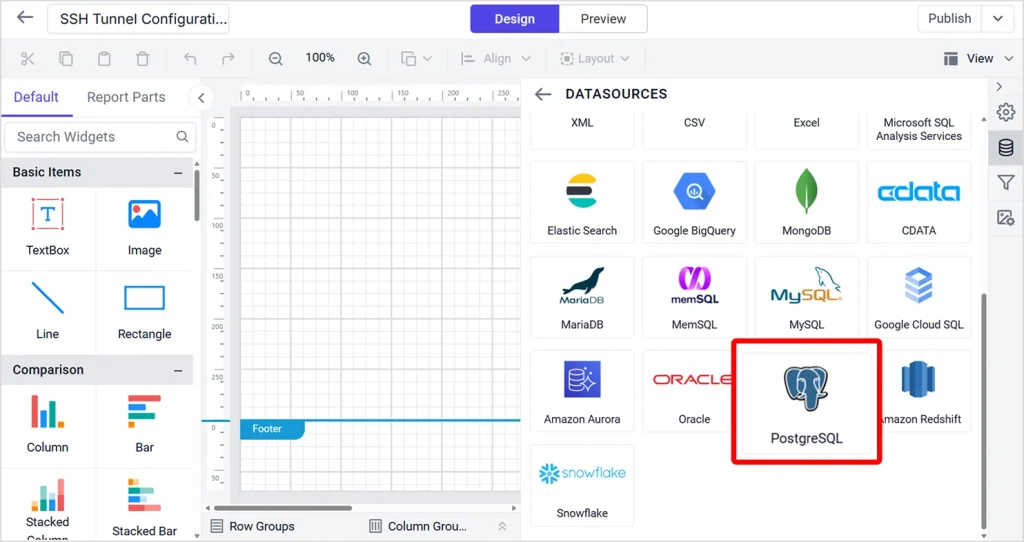The height and width of the screenshot is (542, 1024).
Task: Open the arrange order dropdown
Action: (x=416, y=59)
